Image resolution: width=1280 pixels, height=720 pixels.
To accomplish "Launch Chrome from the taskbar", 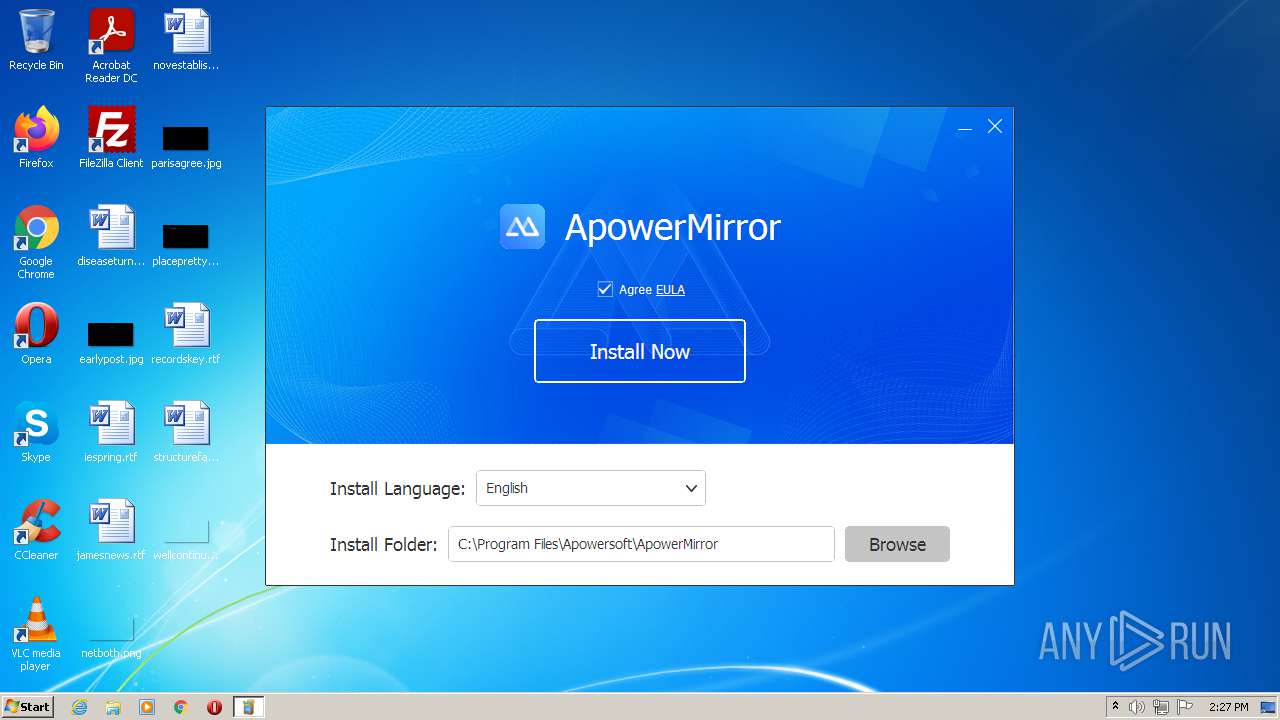I will pos(181,707).
